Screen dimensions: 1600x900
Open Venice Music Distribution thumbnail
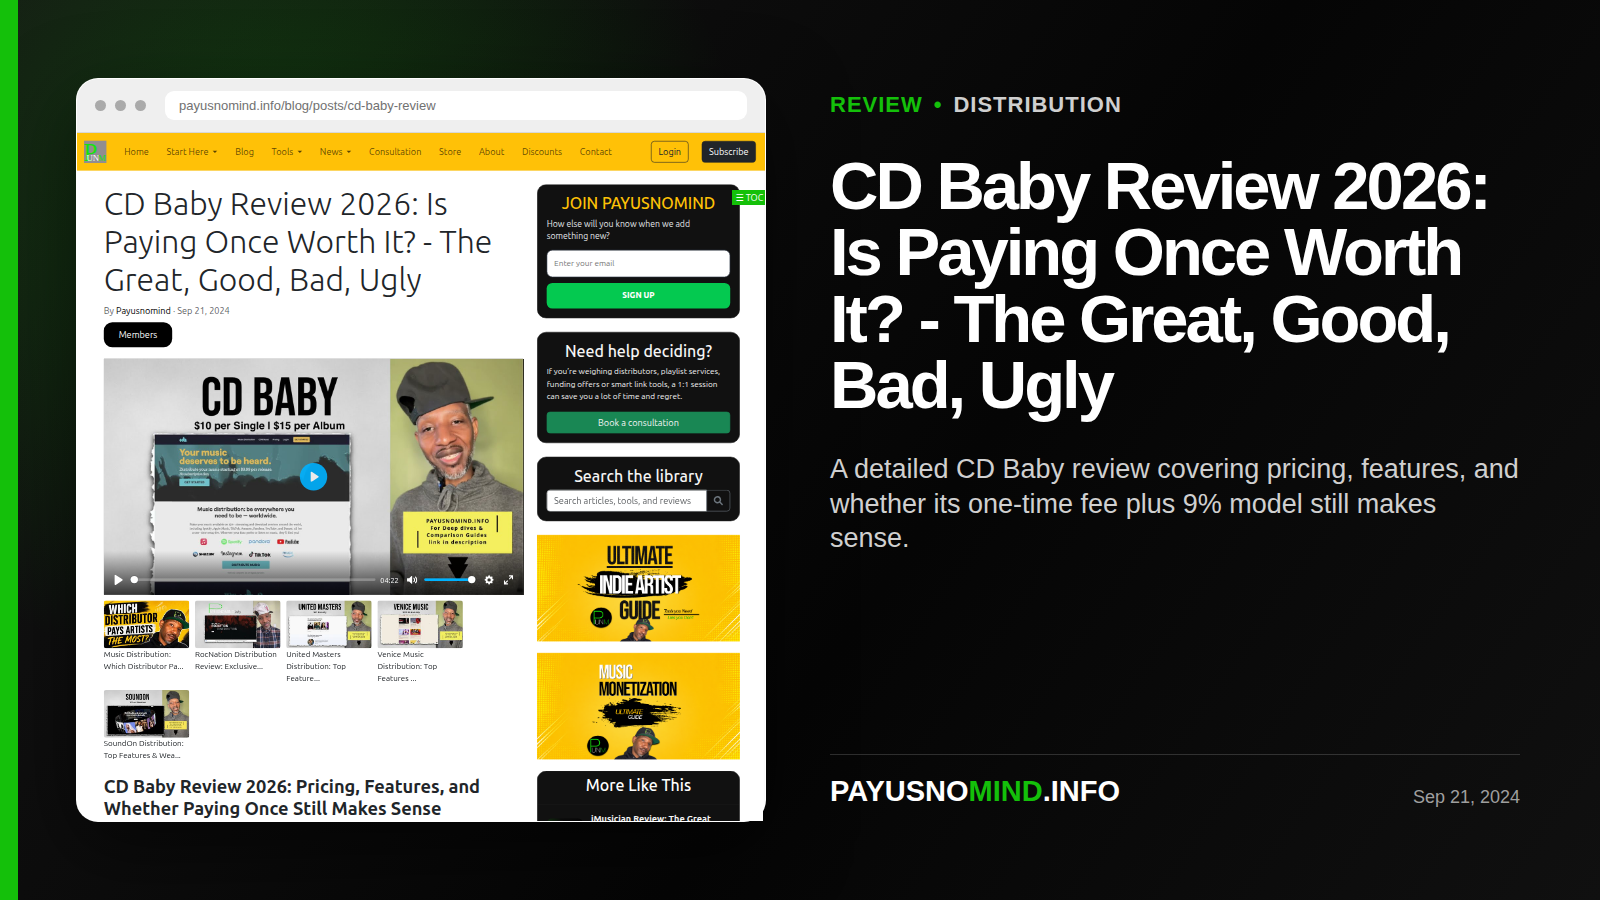click(x=420, y=625)
